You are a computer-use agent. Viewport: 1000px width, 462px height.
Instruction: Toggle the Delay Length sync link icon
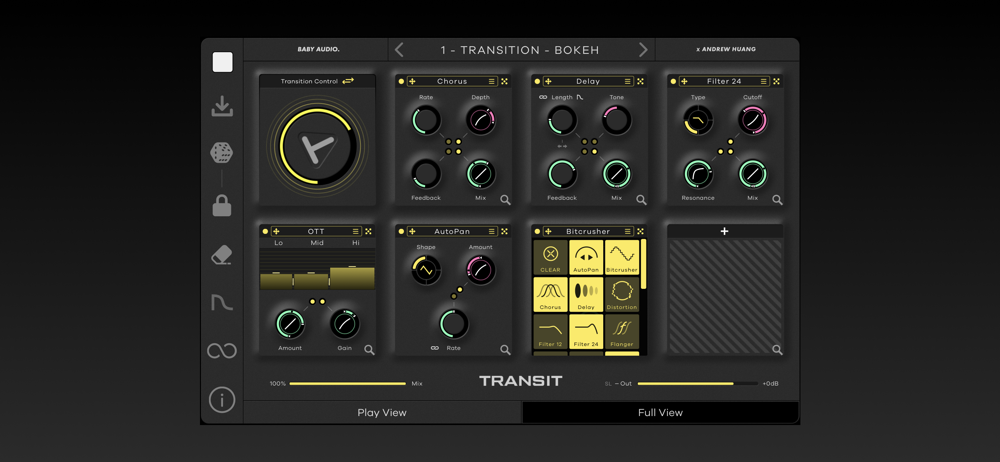coord(543,98)
